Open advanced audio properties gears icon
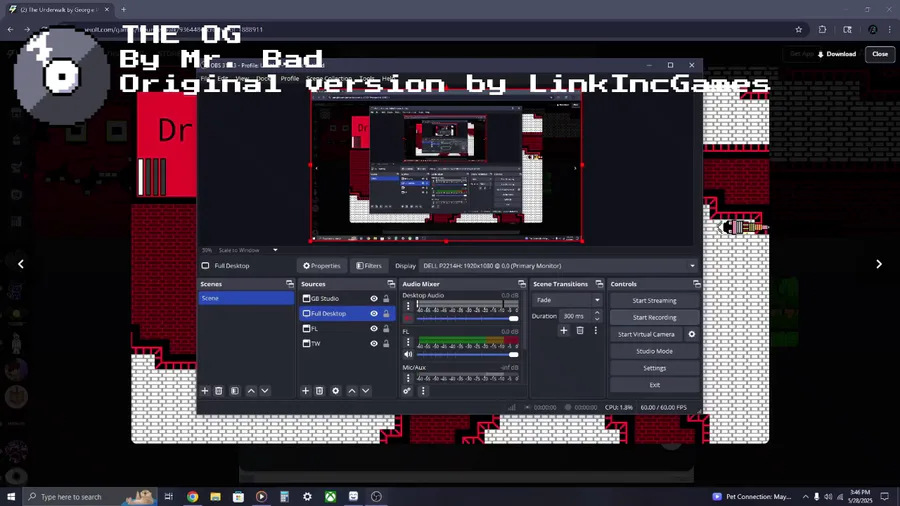Image resolution: width=900 pixels, height=506 pixels. click(x=407, y=391)
